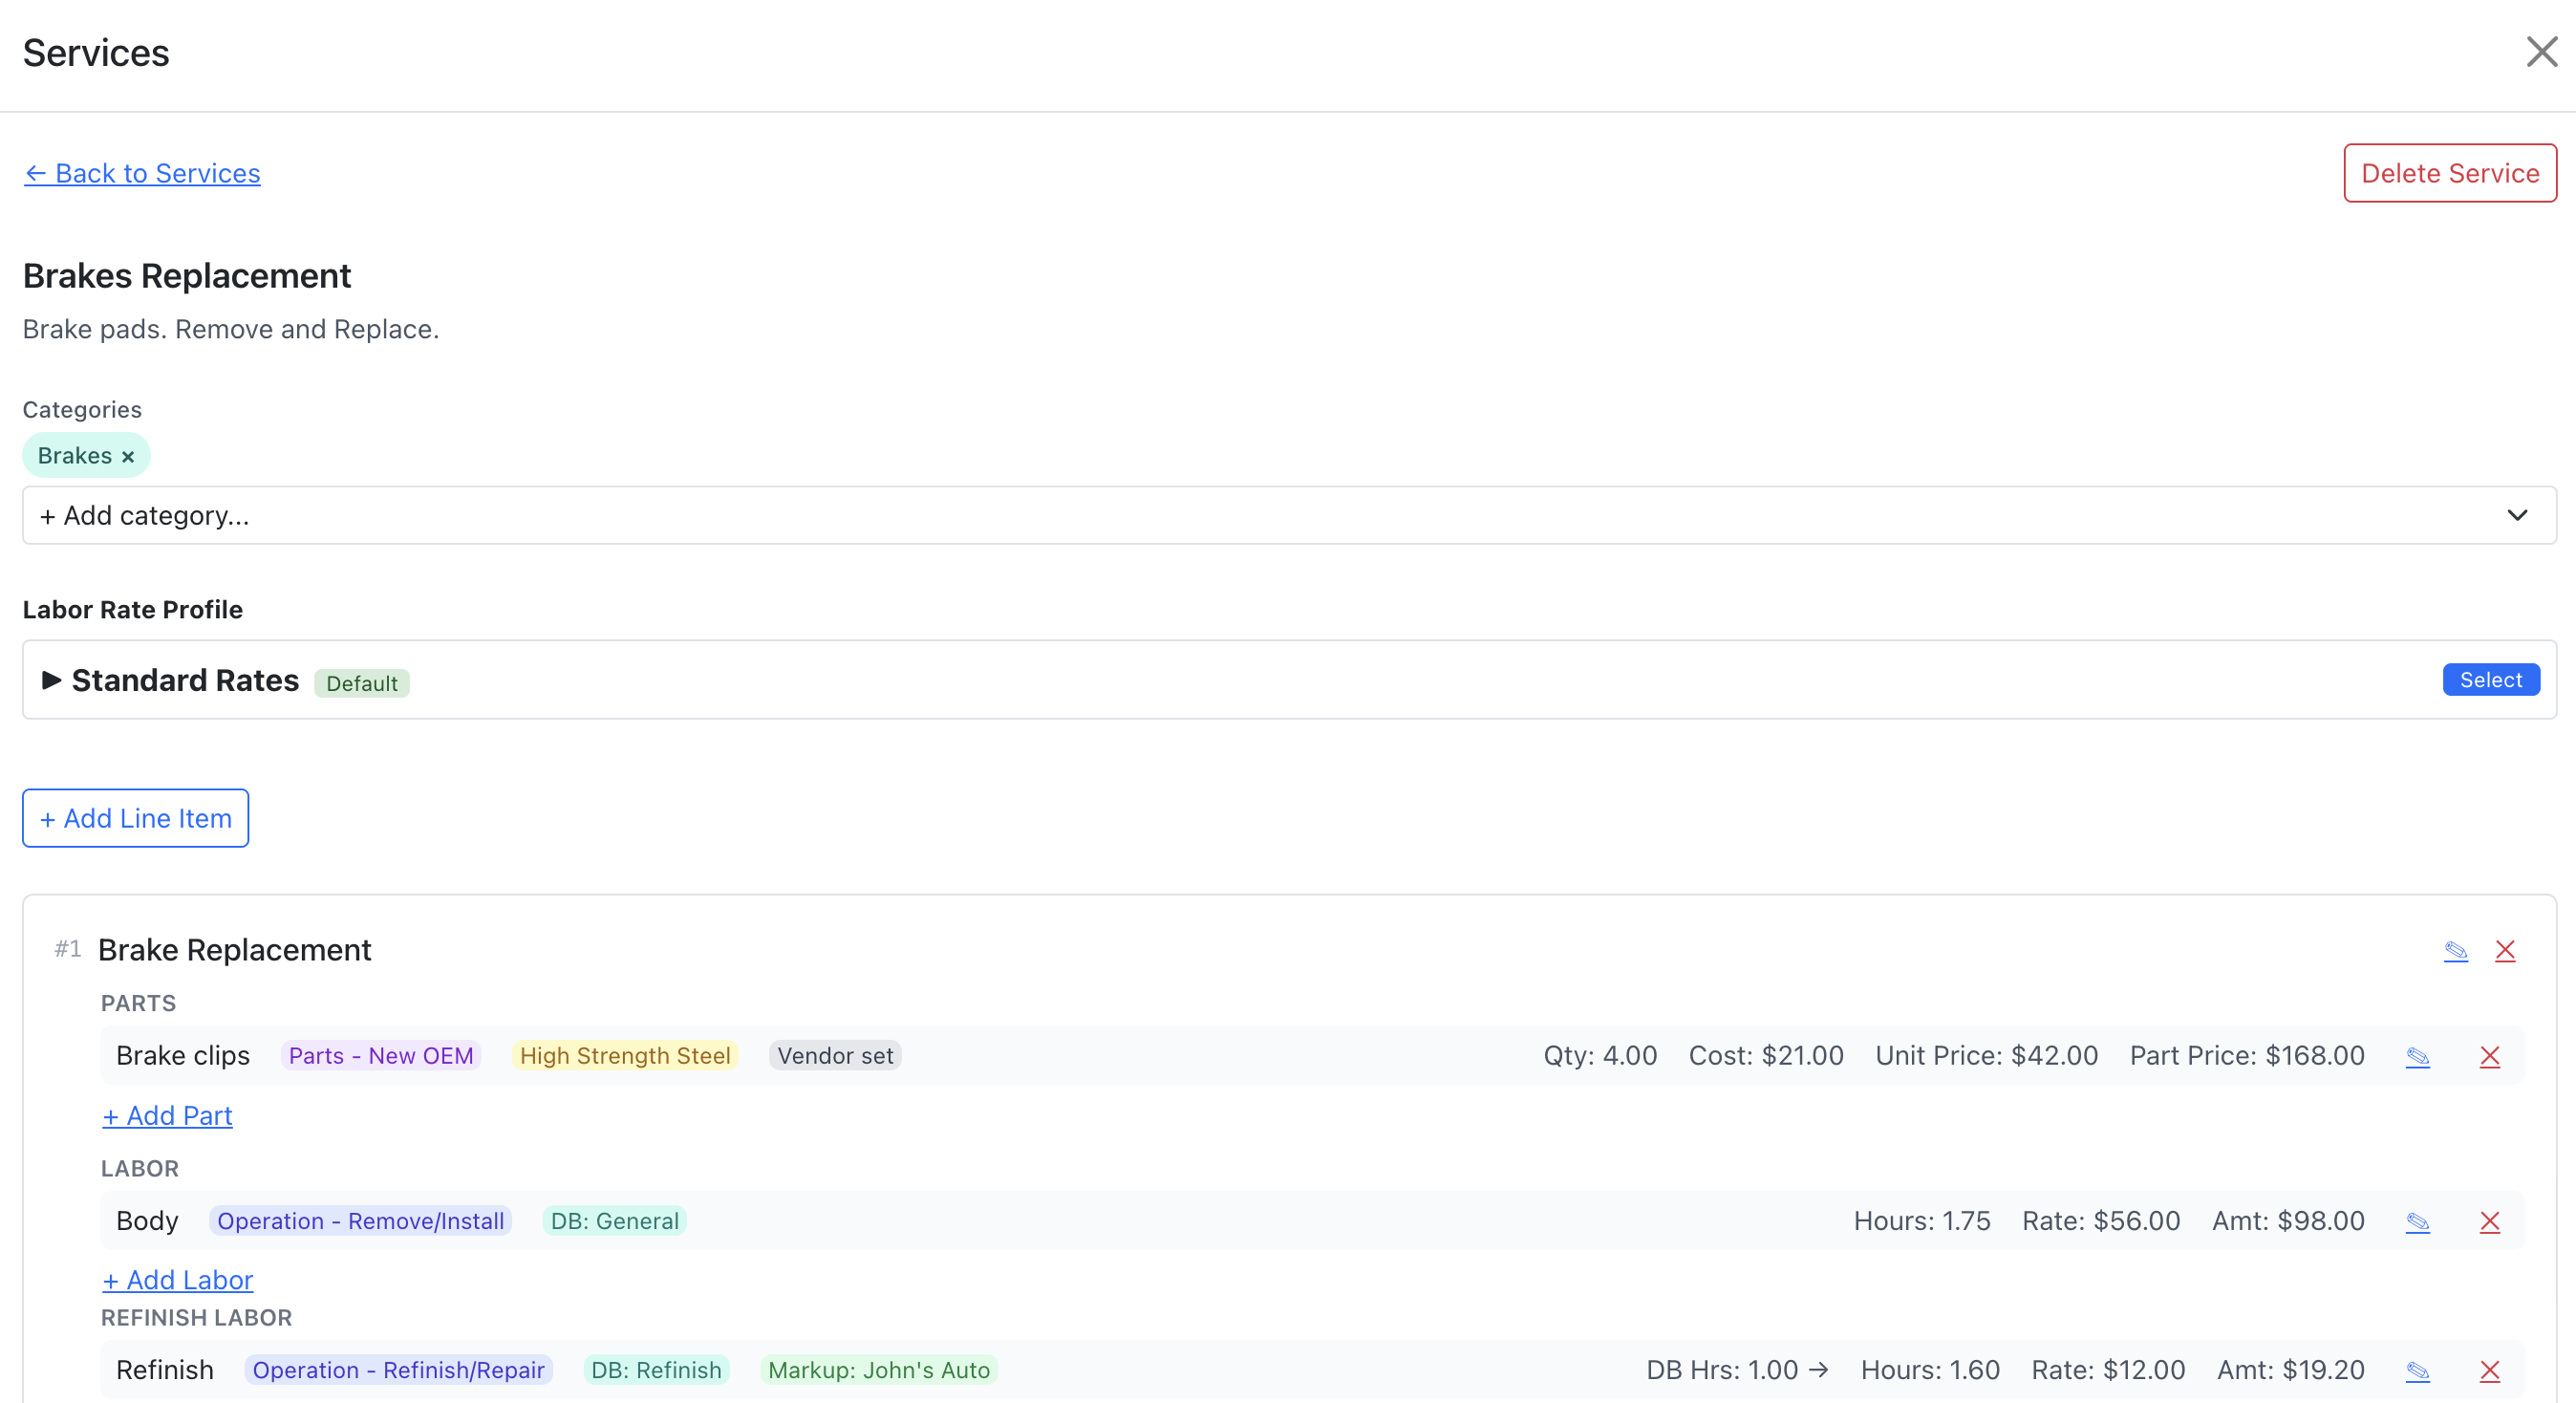
Task: Delete the Refinish labor row
Action: pos(2490,1370)
